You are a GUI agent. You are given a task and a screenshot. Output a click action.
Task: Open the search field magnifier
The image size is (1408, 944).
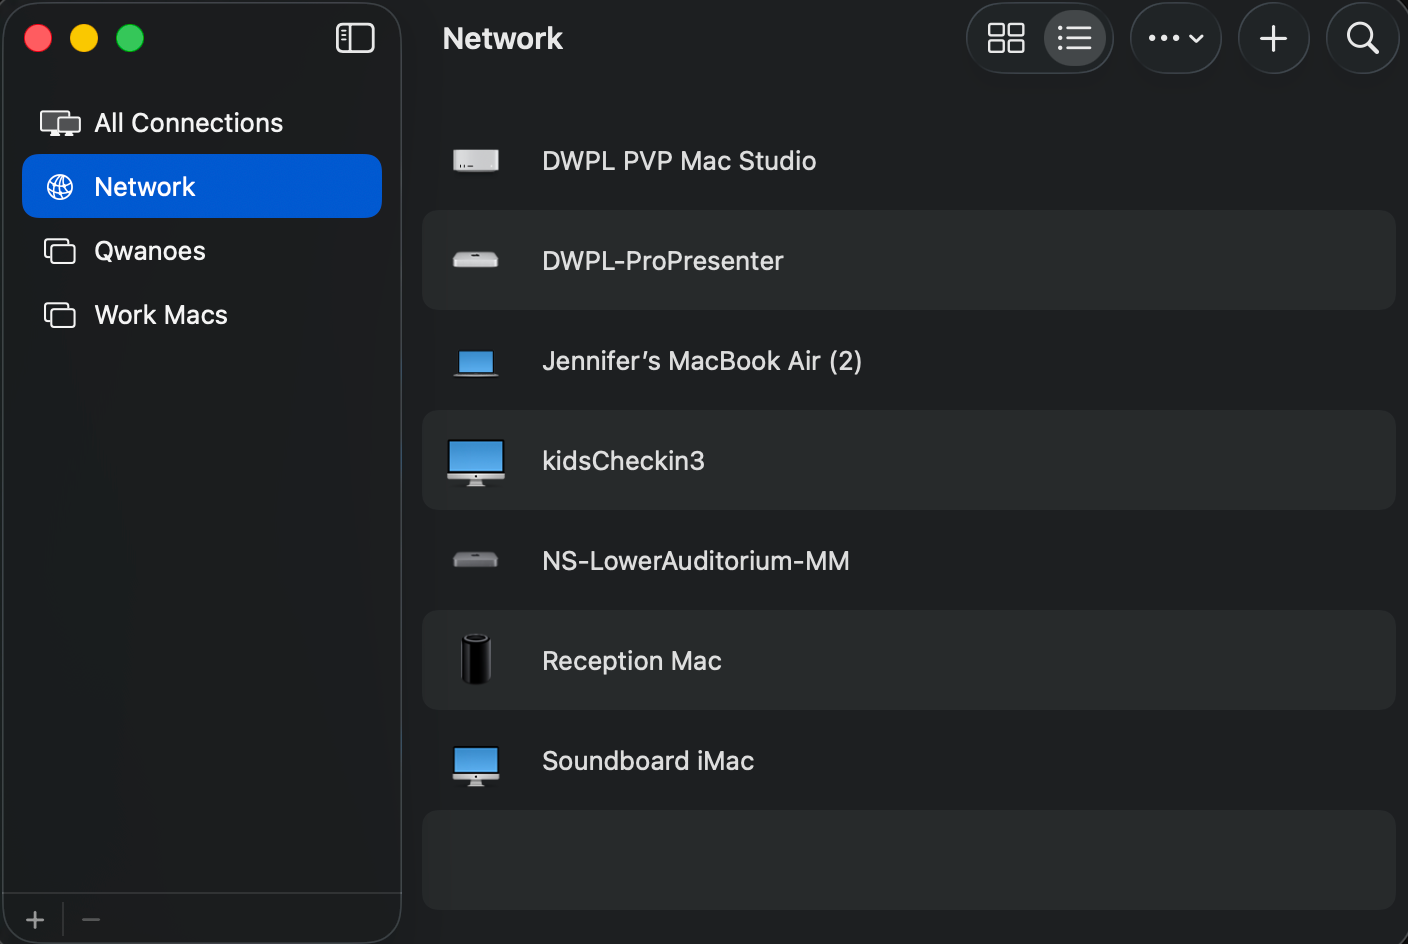pyautogui.click(x=1362, y=38)
